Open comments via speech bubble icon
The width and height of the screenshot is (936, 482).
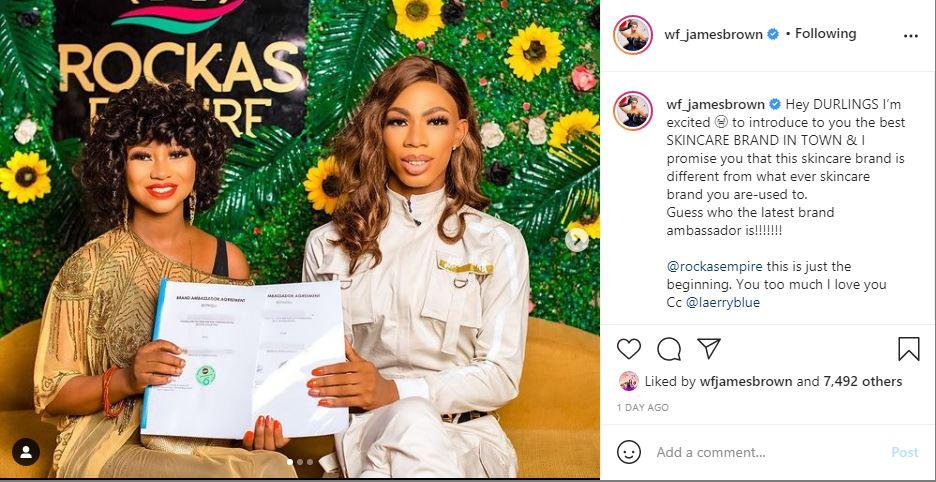pyautogui.click(x=669, y=349)
